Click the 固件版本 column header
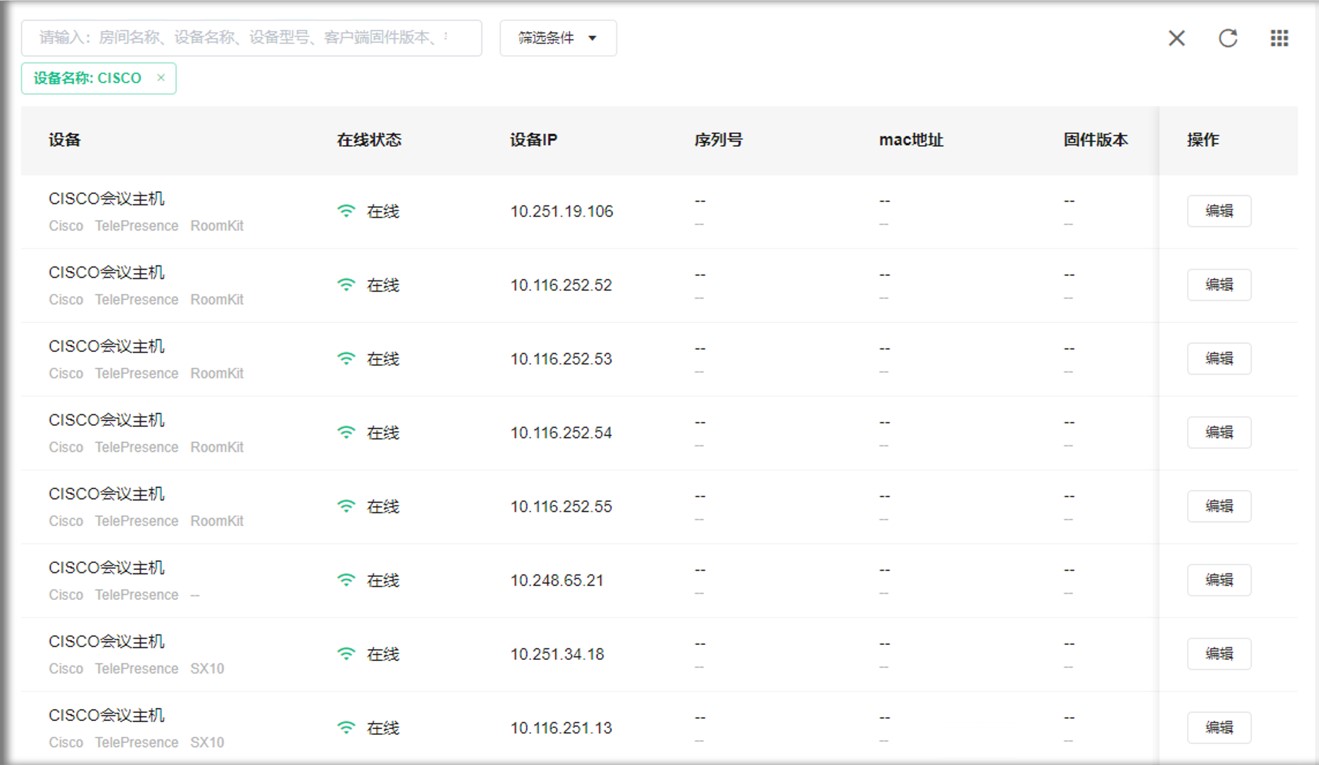 (1096, 140)
